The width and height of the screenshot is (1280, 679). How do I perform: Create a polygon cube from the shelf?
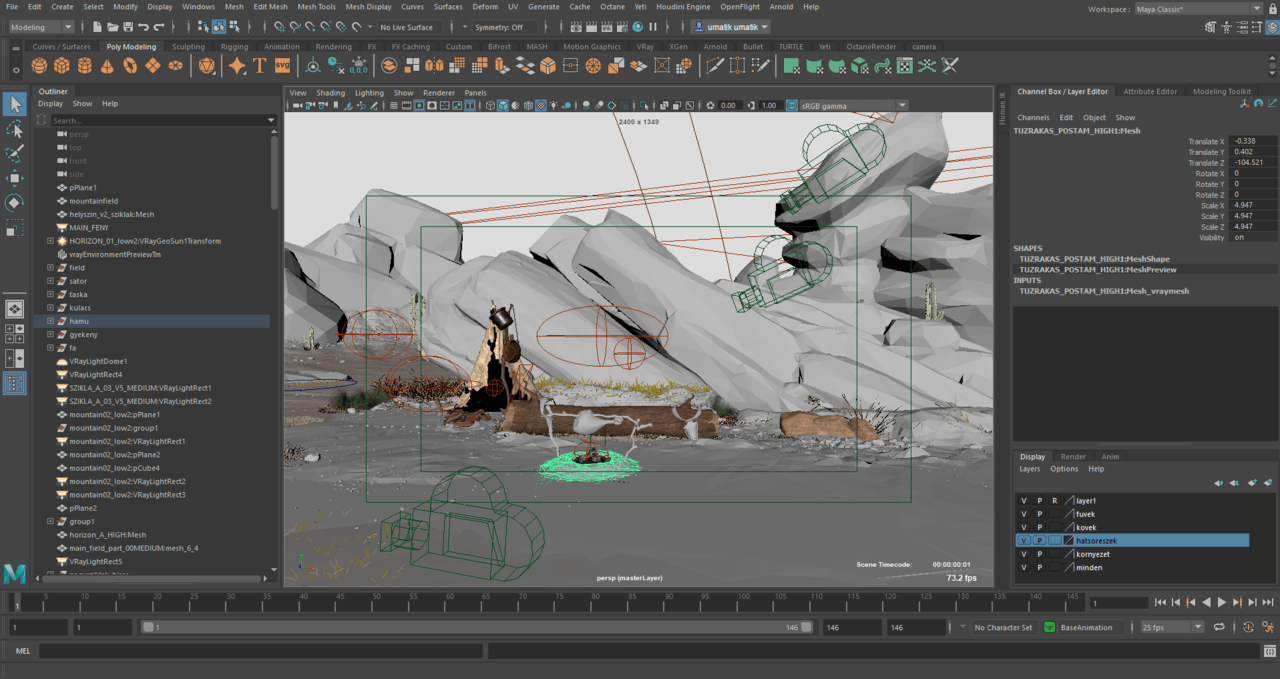pos(62,66)
